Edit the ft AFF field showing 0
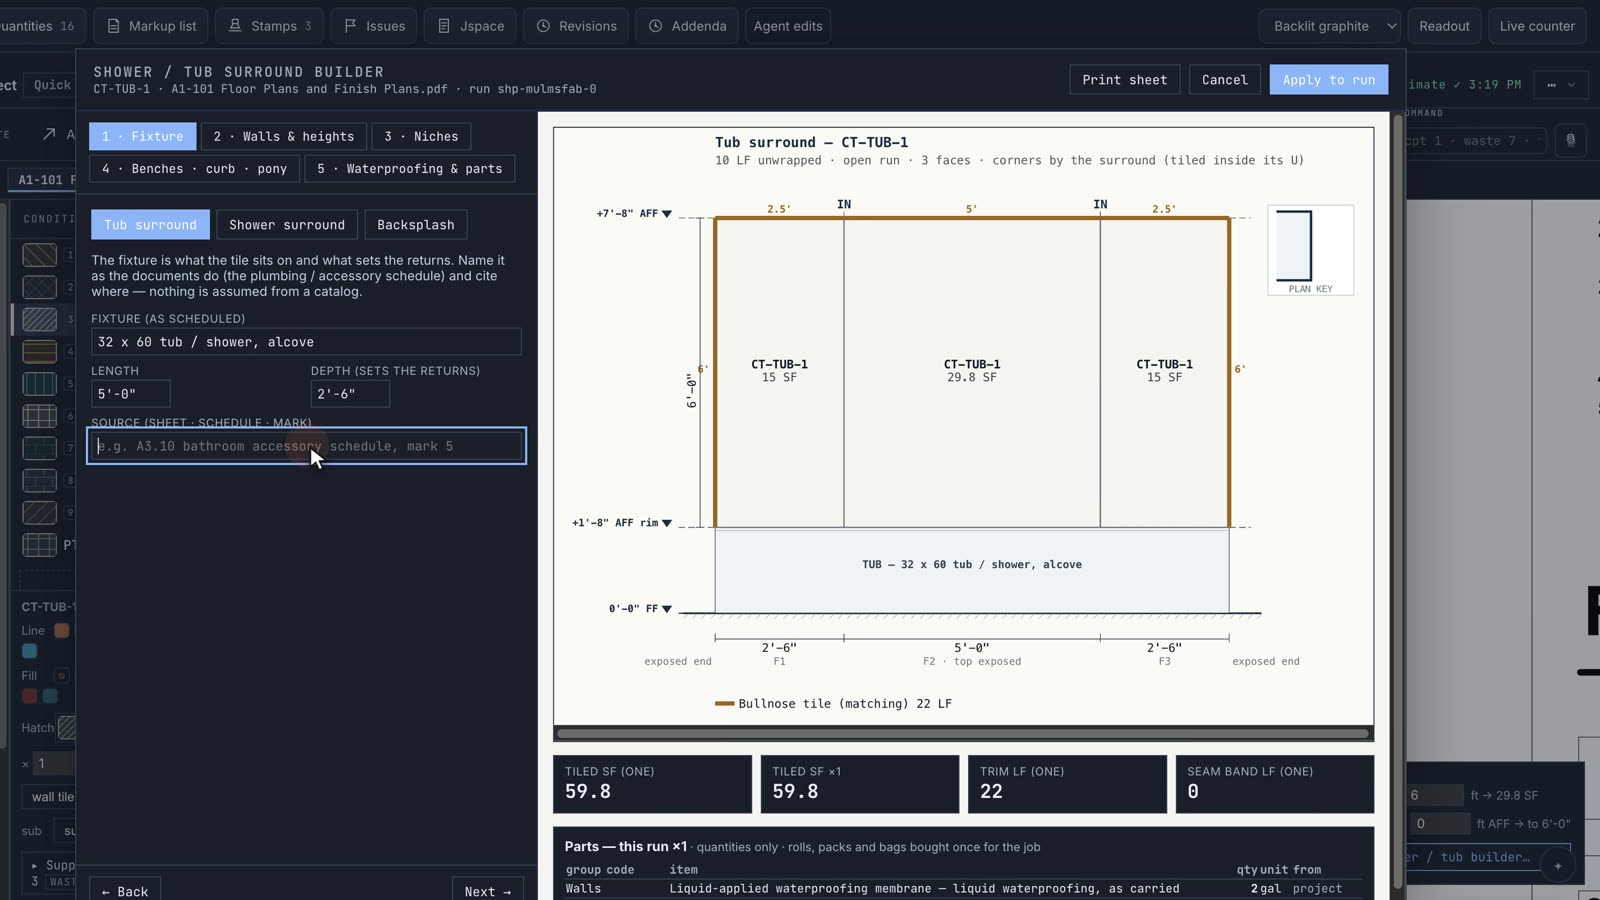This screenshot has height=900, width=1600. click(x=1441, y=824)
